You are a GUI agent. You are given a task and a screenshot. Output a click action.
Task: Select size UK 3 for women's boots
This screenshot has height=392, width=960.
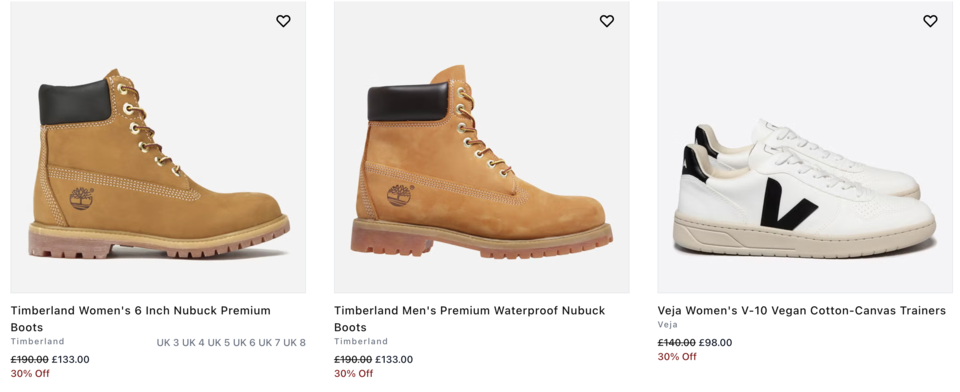(x=168, y=342)
